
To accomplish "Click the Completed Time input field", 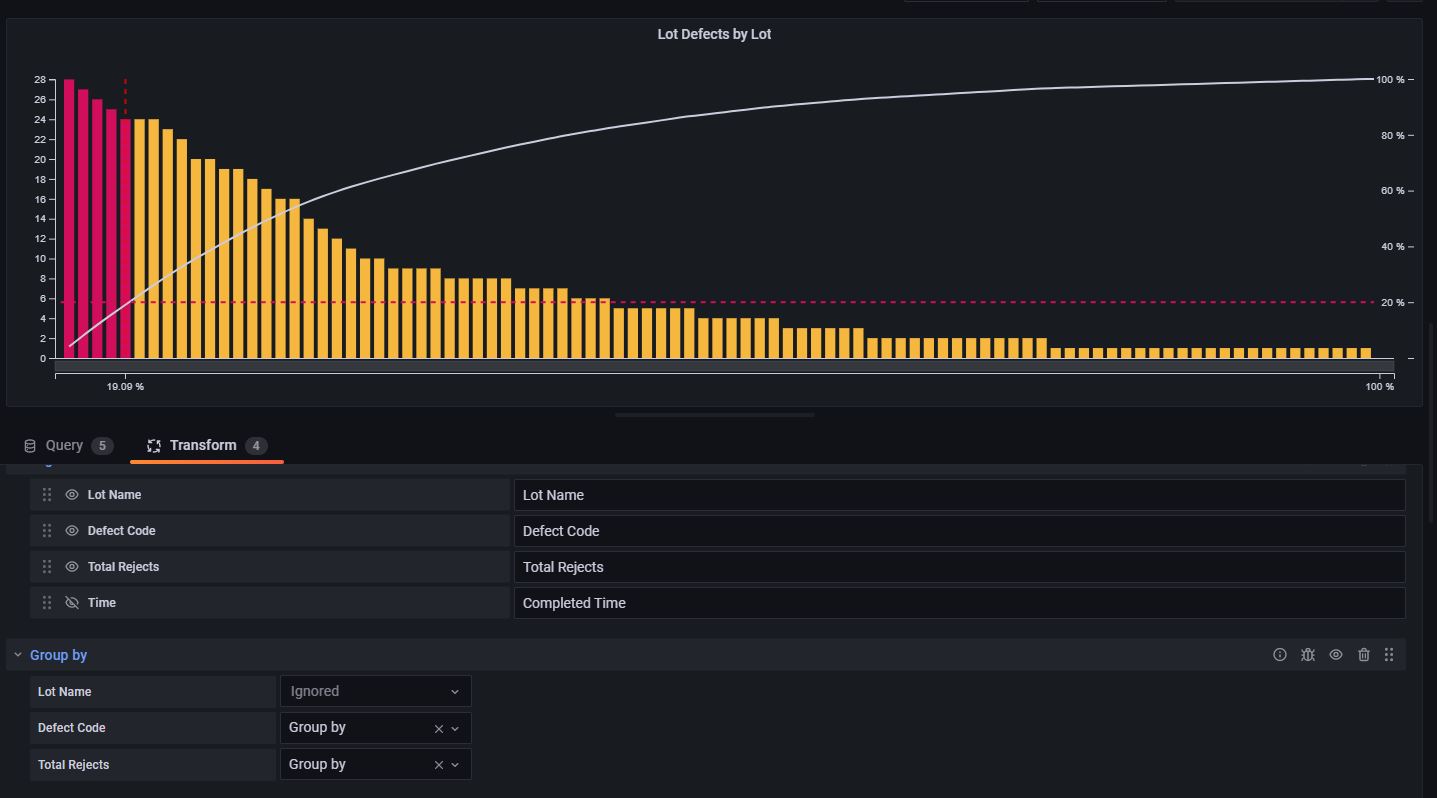I will (x=959, y=602).
